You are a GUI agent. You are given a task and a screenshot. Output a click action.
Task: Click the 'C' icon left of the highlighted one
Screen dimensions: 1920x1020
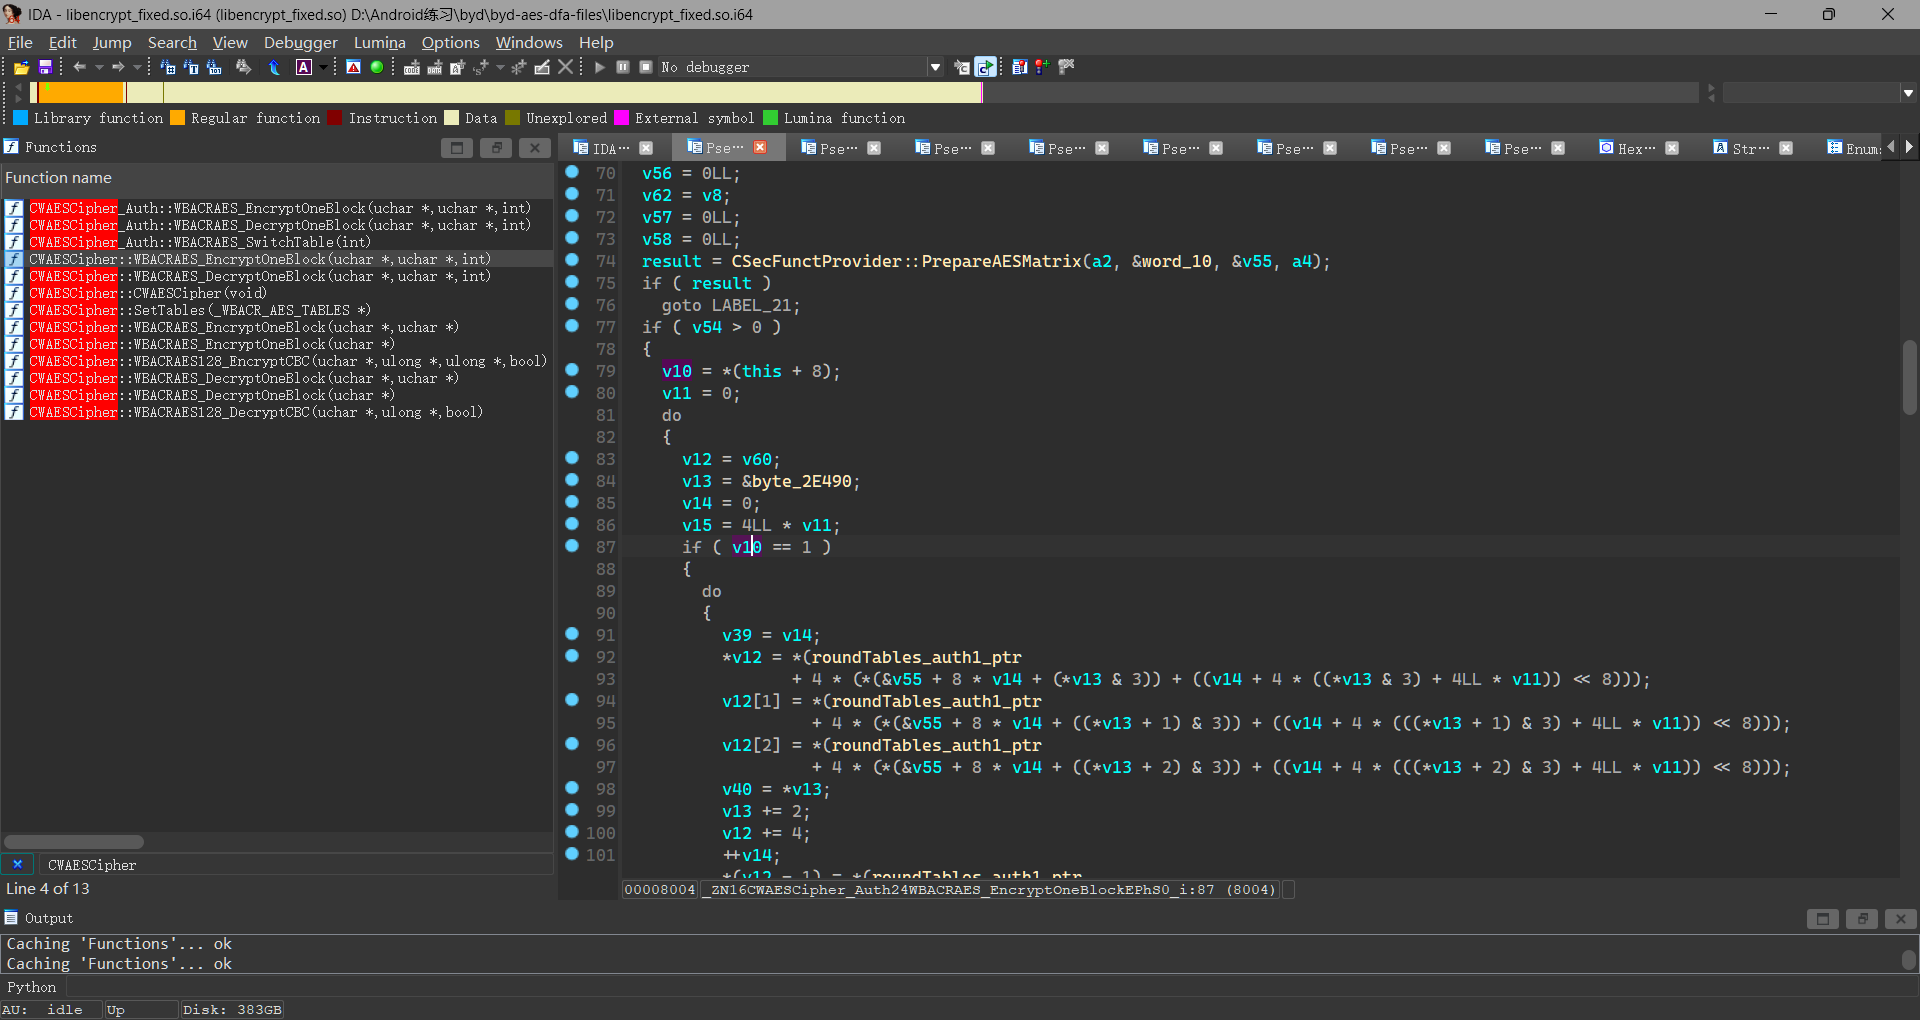(962, 67)
